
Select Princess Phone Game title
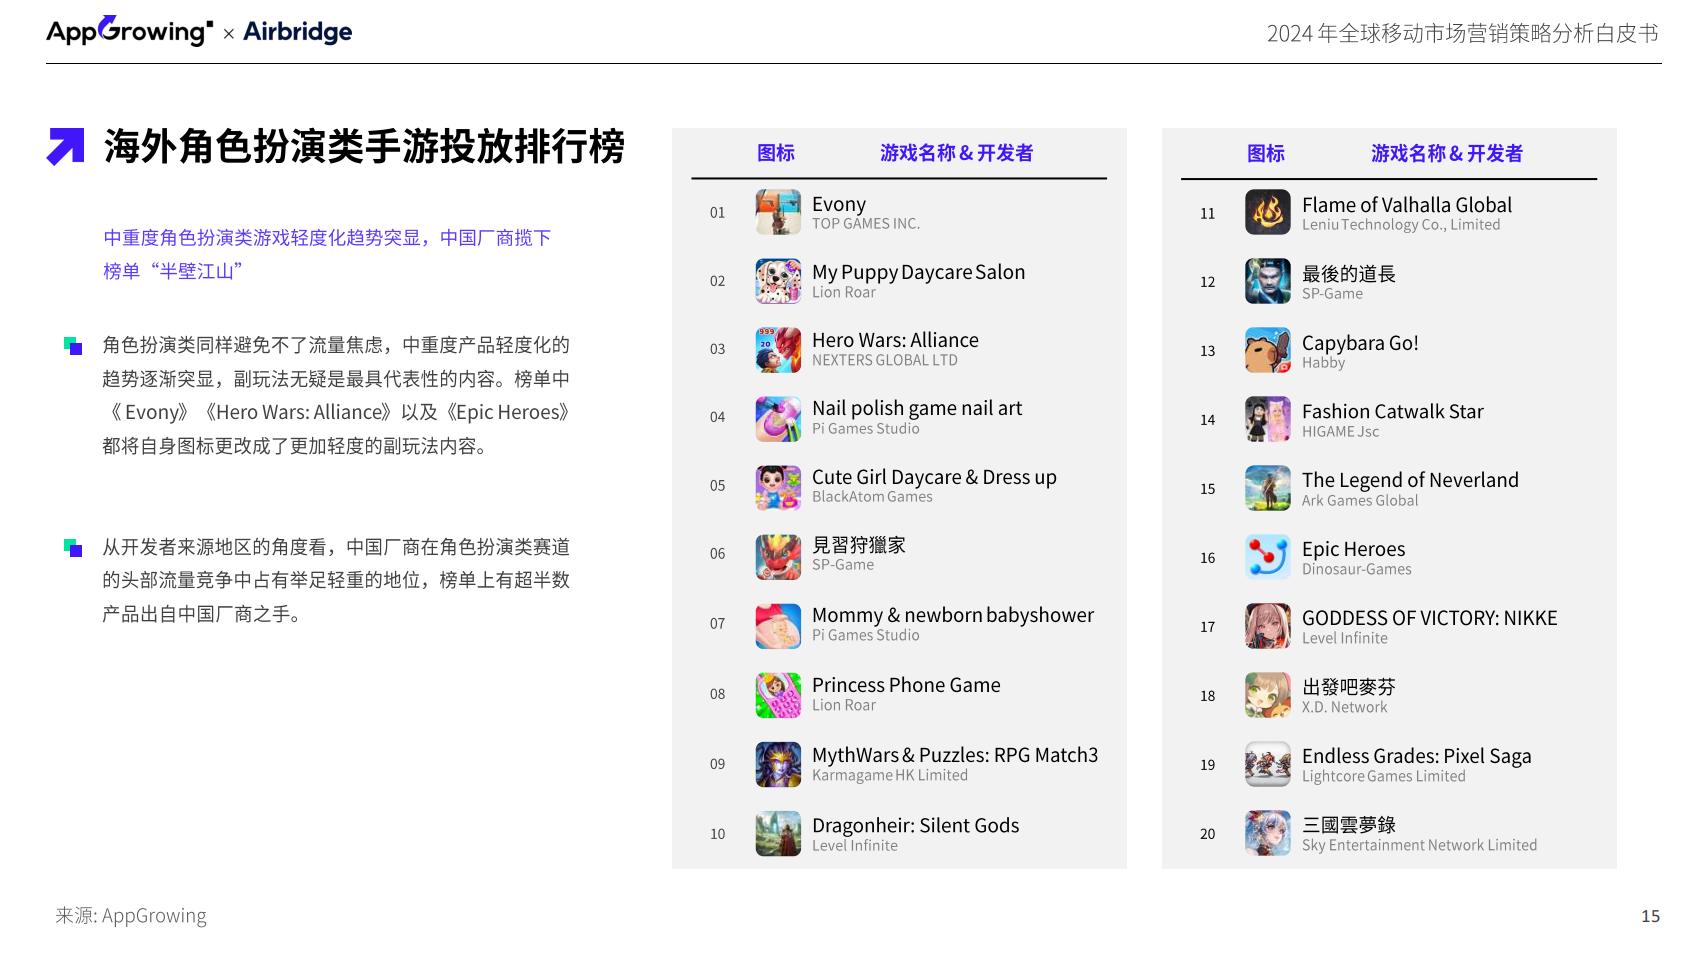click(906, 685)
